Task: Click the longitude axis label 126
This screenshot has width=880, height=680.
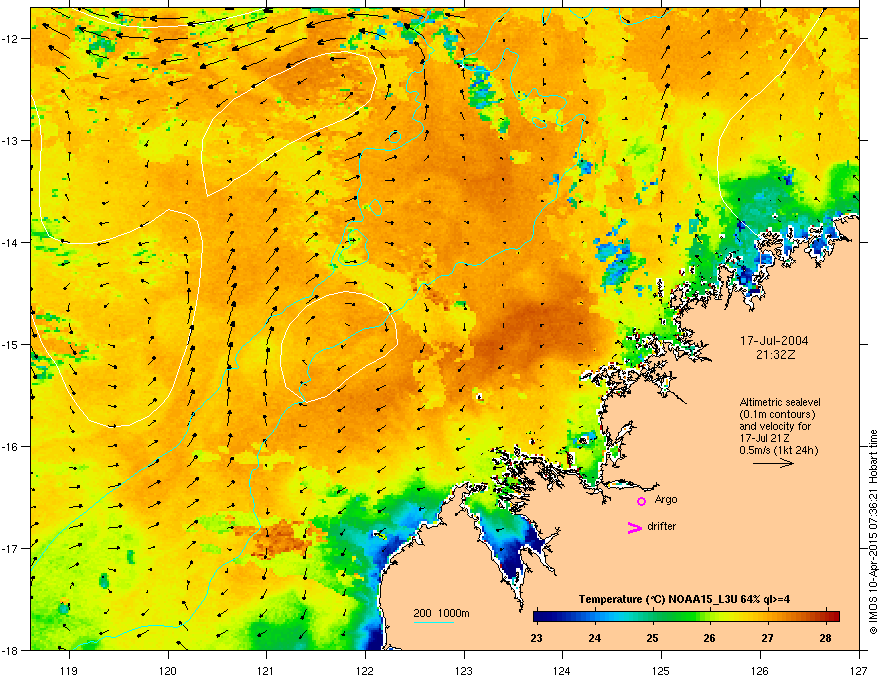Action: coord(760,670)
